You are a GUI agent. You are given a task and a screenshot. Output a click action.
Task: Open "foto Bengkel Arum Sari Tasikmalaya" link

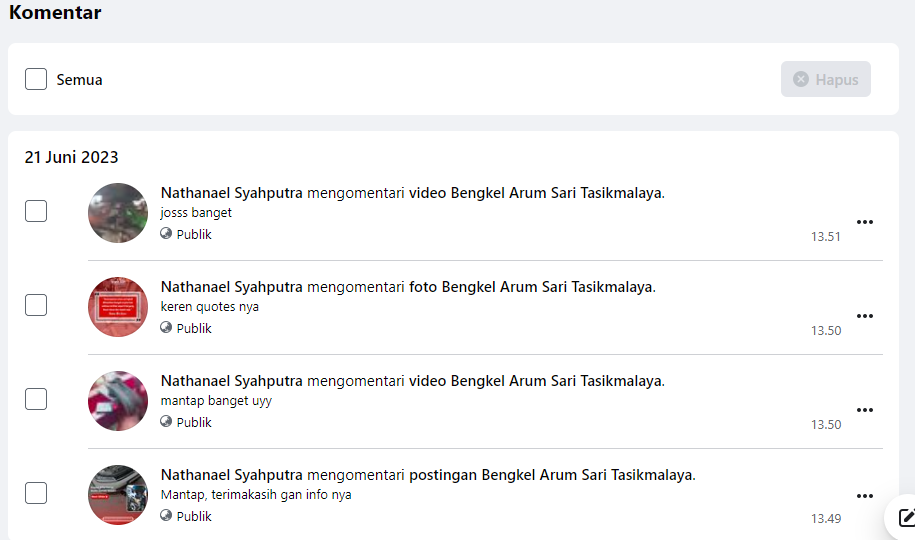tap(532, 287)
